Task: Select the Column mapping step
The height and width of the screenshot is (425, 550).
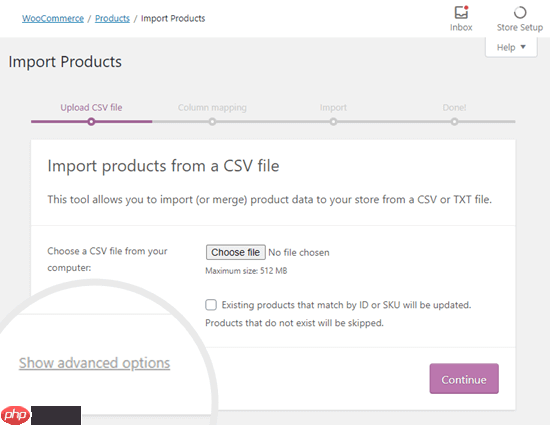Action: point(212,107)
